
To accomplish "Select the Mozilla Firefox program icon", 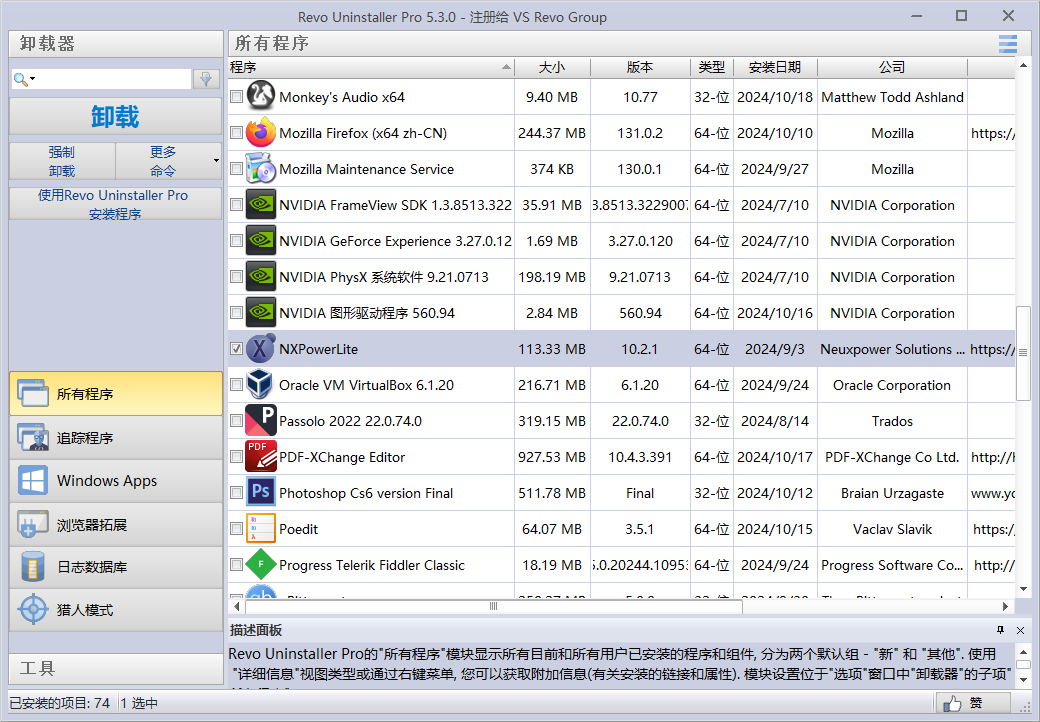I will point(259,133).
